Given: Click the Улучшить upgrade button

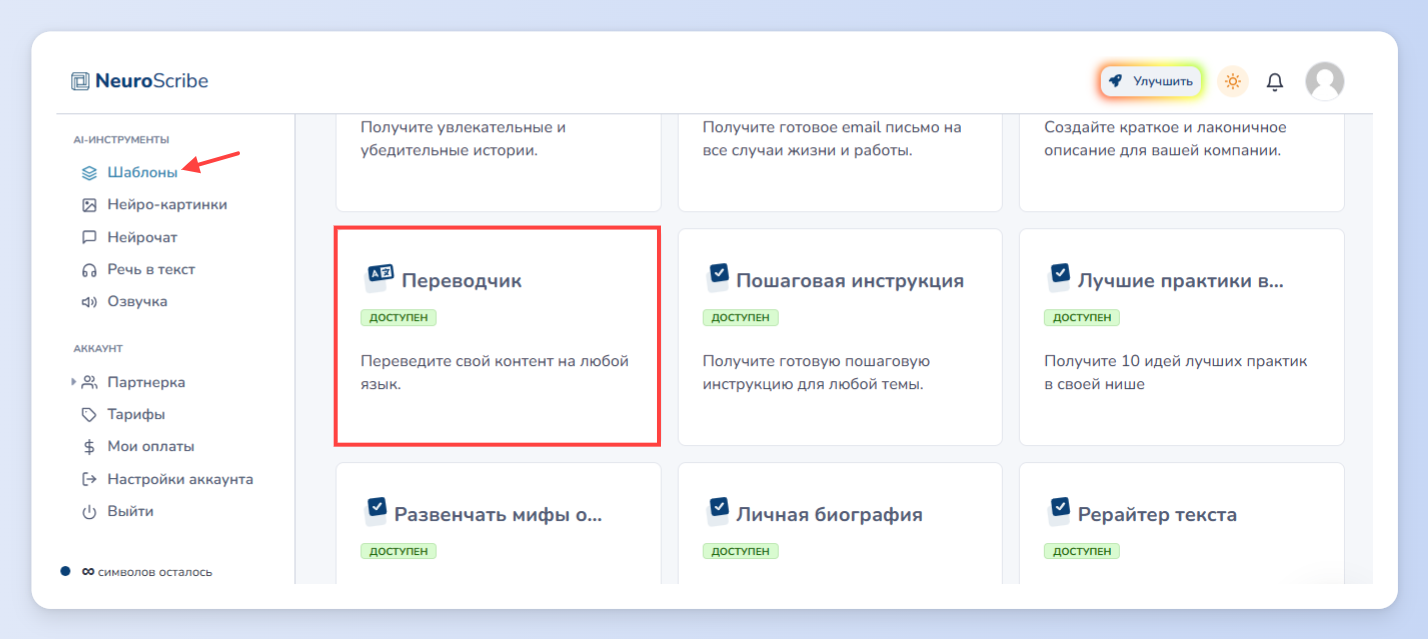Looking at the screenshot, I should tap(1151, 81).
